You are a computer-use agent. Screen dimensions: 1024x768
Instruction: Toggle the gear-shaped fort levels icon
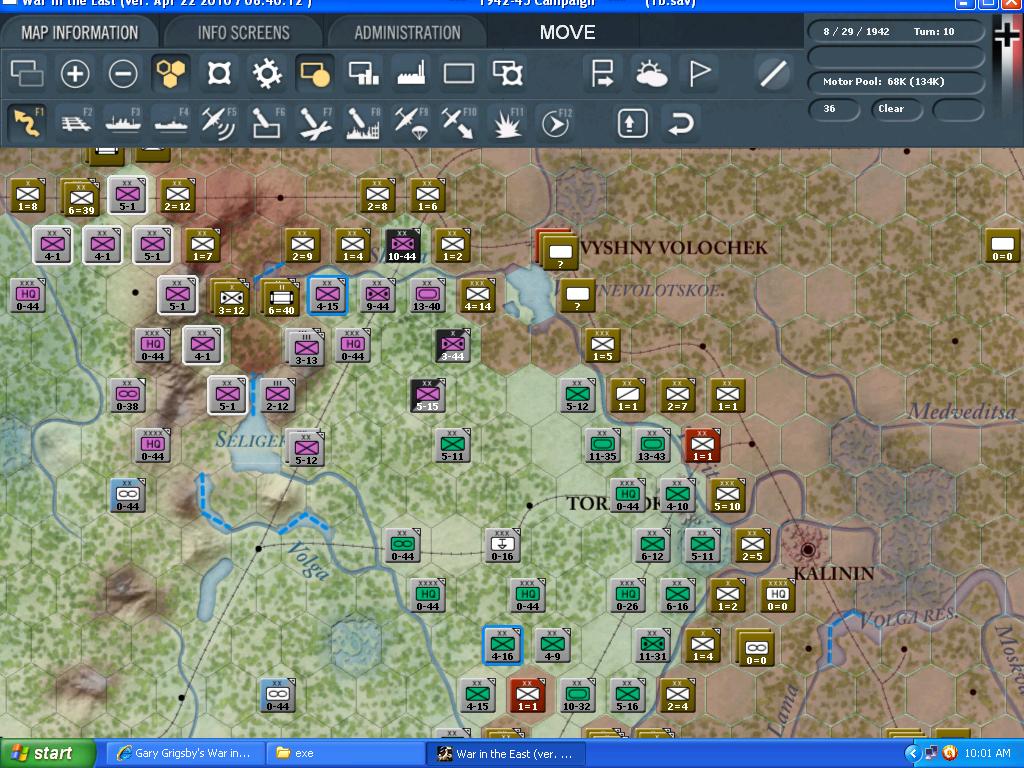coord(267,73)
